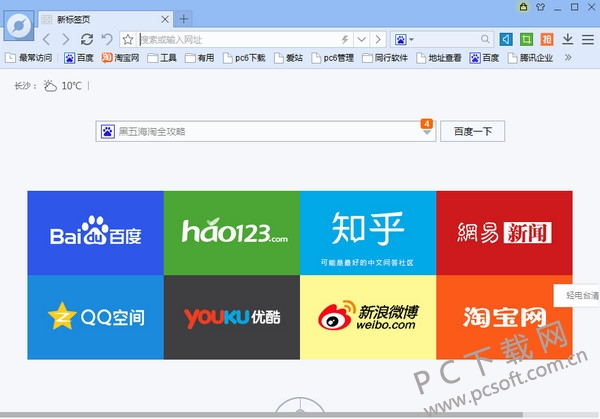The image size is (600, 419).
Task: Open a new tab with plus button
Action: (184, 19)
